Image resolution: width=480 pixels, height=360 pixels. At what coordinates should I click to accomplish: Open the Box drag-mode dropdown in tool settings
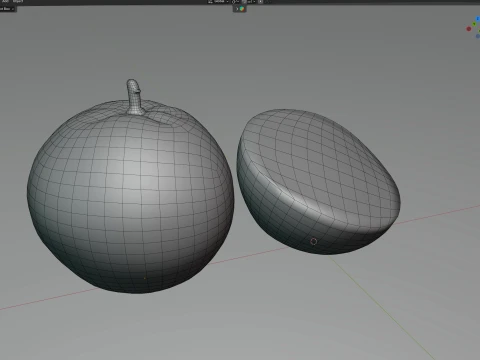pos(8,9)
